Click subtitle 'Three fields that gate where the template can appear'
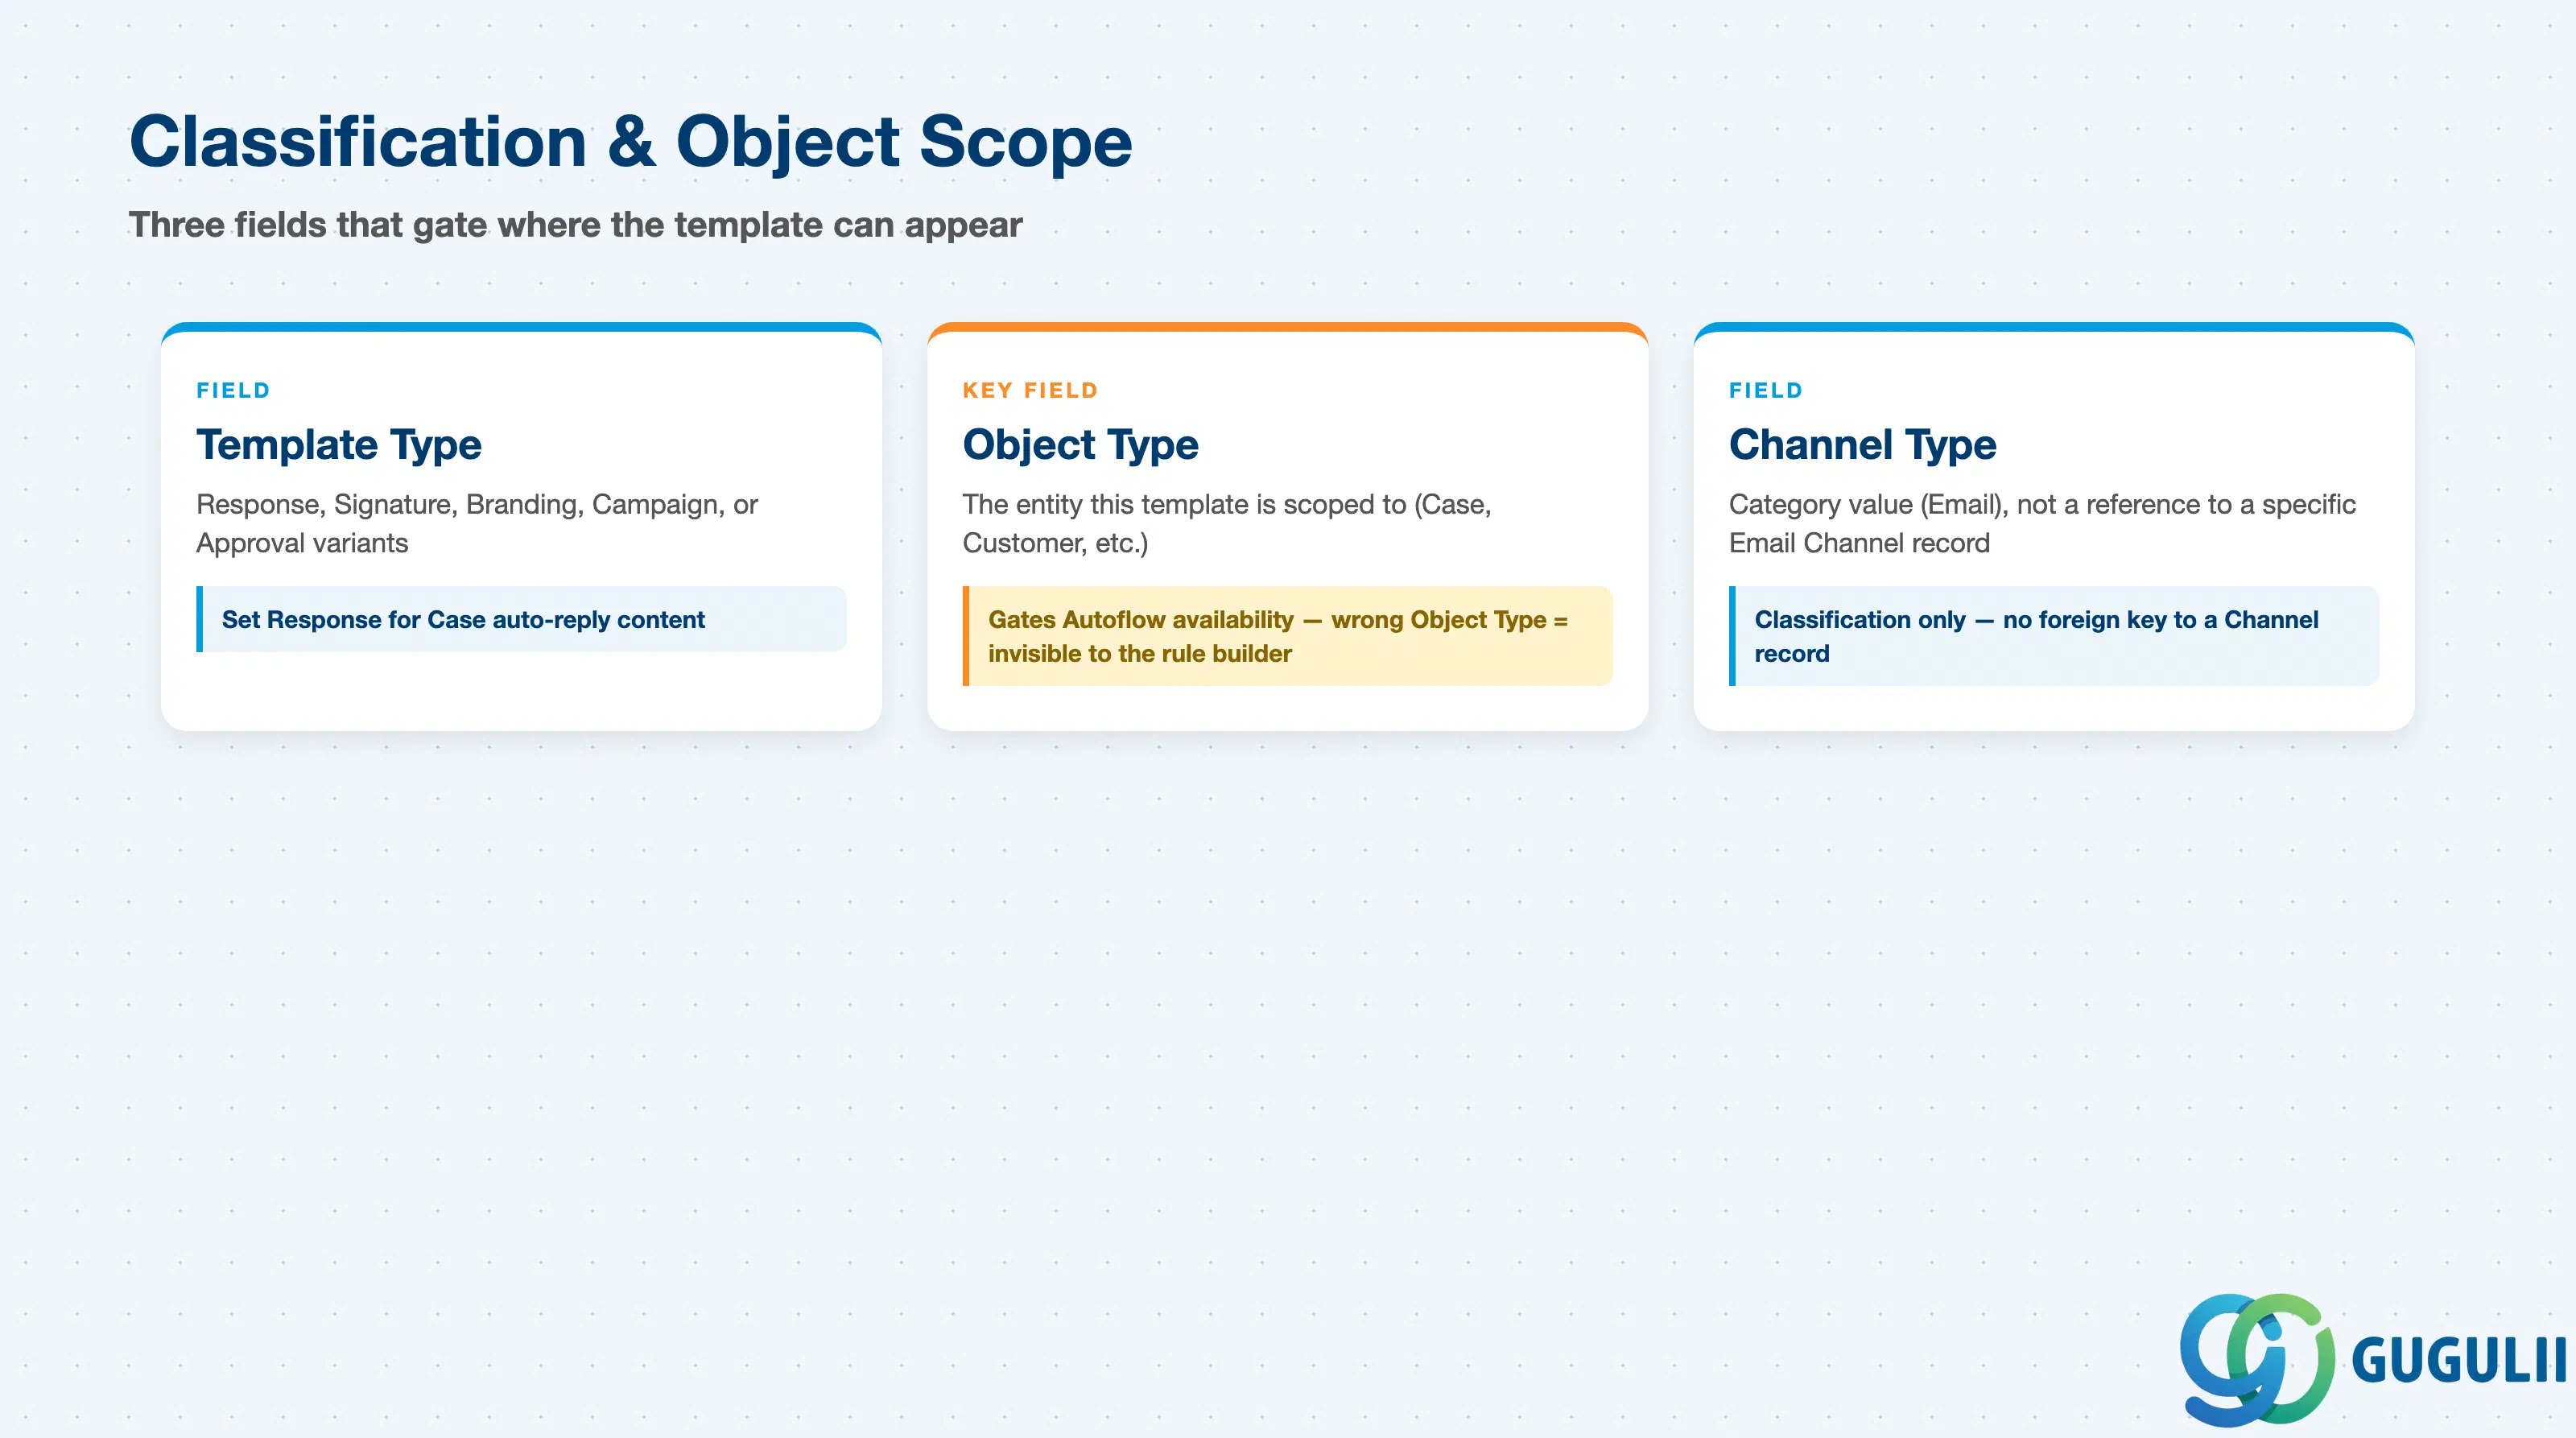This screenshot has height=1438, width=2576. 575,224
